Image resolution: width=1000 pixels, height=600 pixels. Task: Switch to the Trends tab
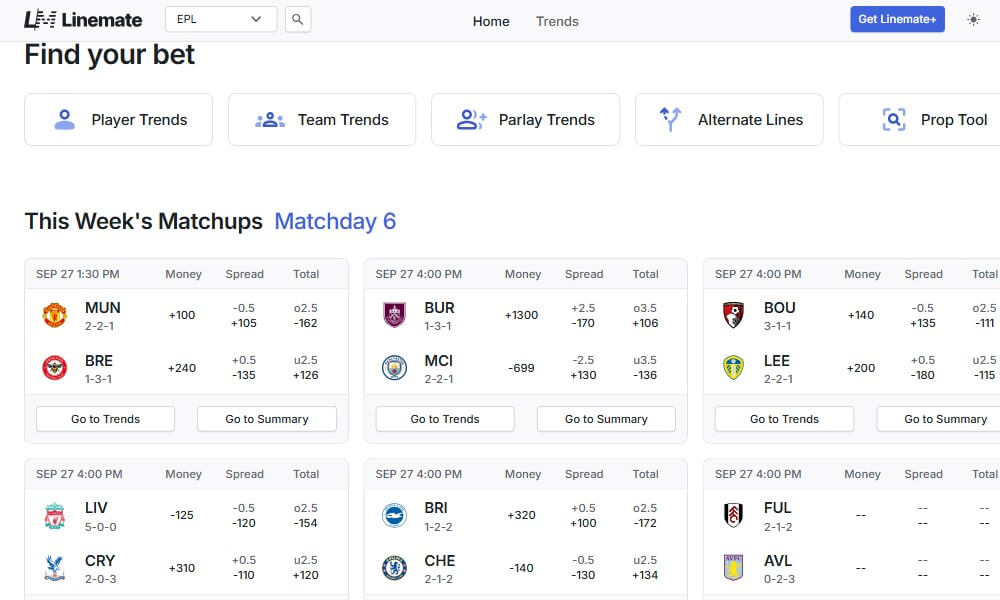click(557, 21)
